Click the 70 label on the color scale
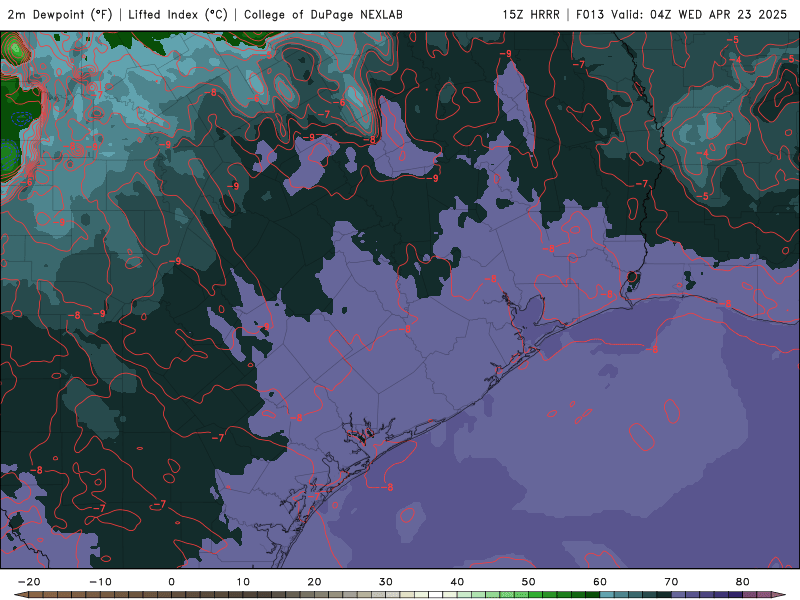Screen dimensions: 800x600 tap(671, 582)
